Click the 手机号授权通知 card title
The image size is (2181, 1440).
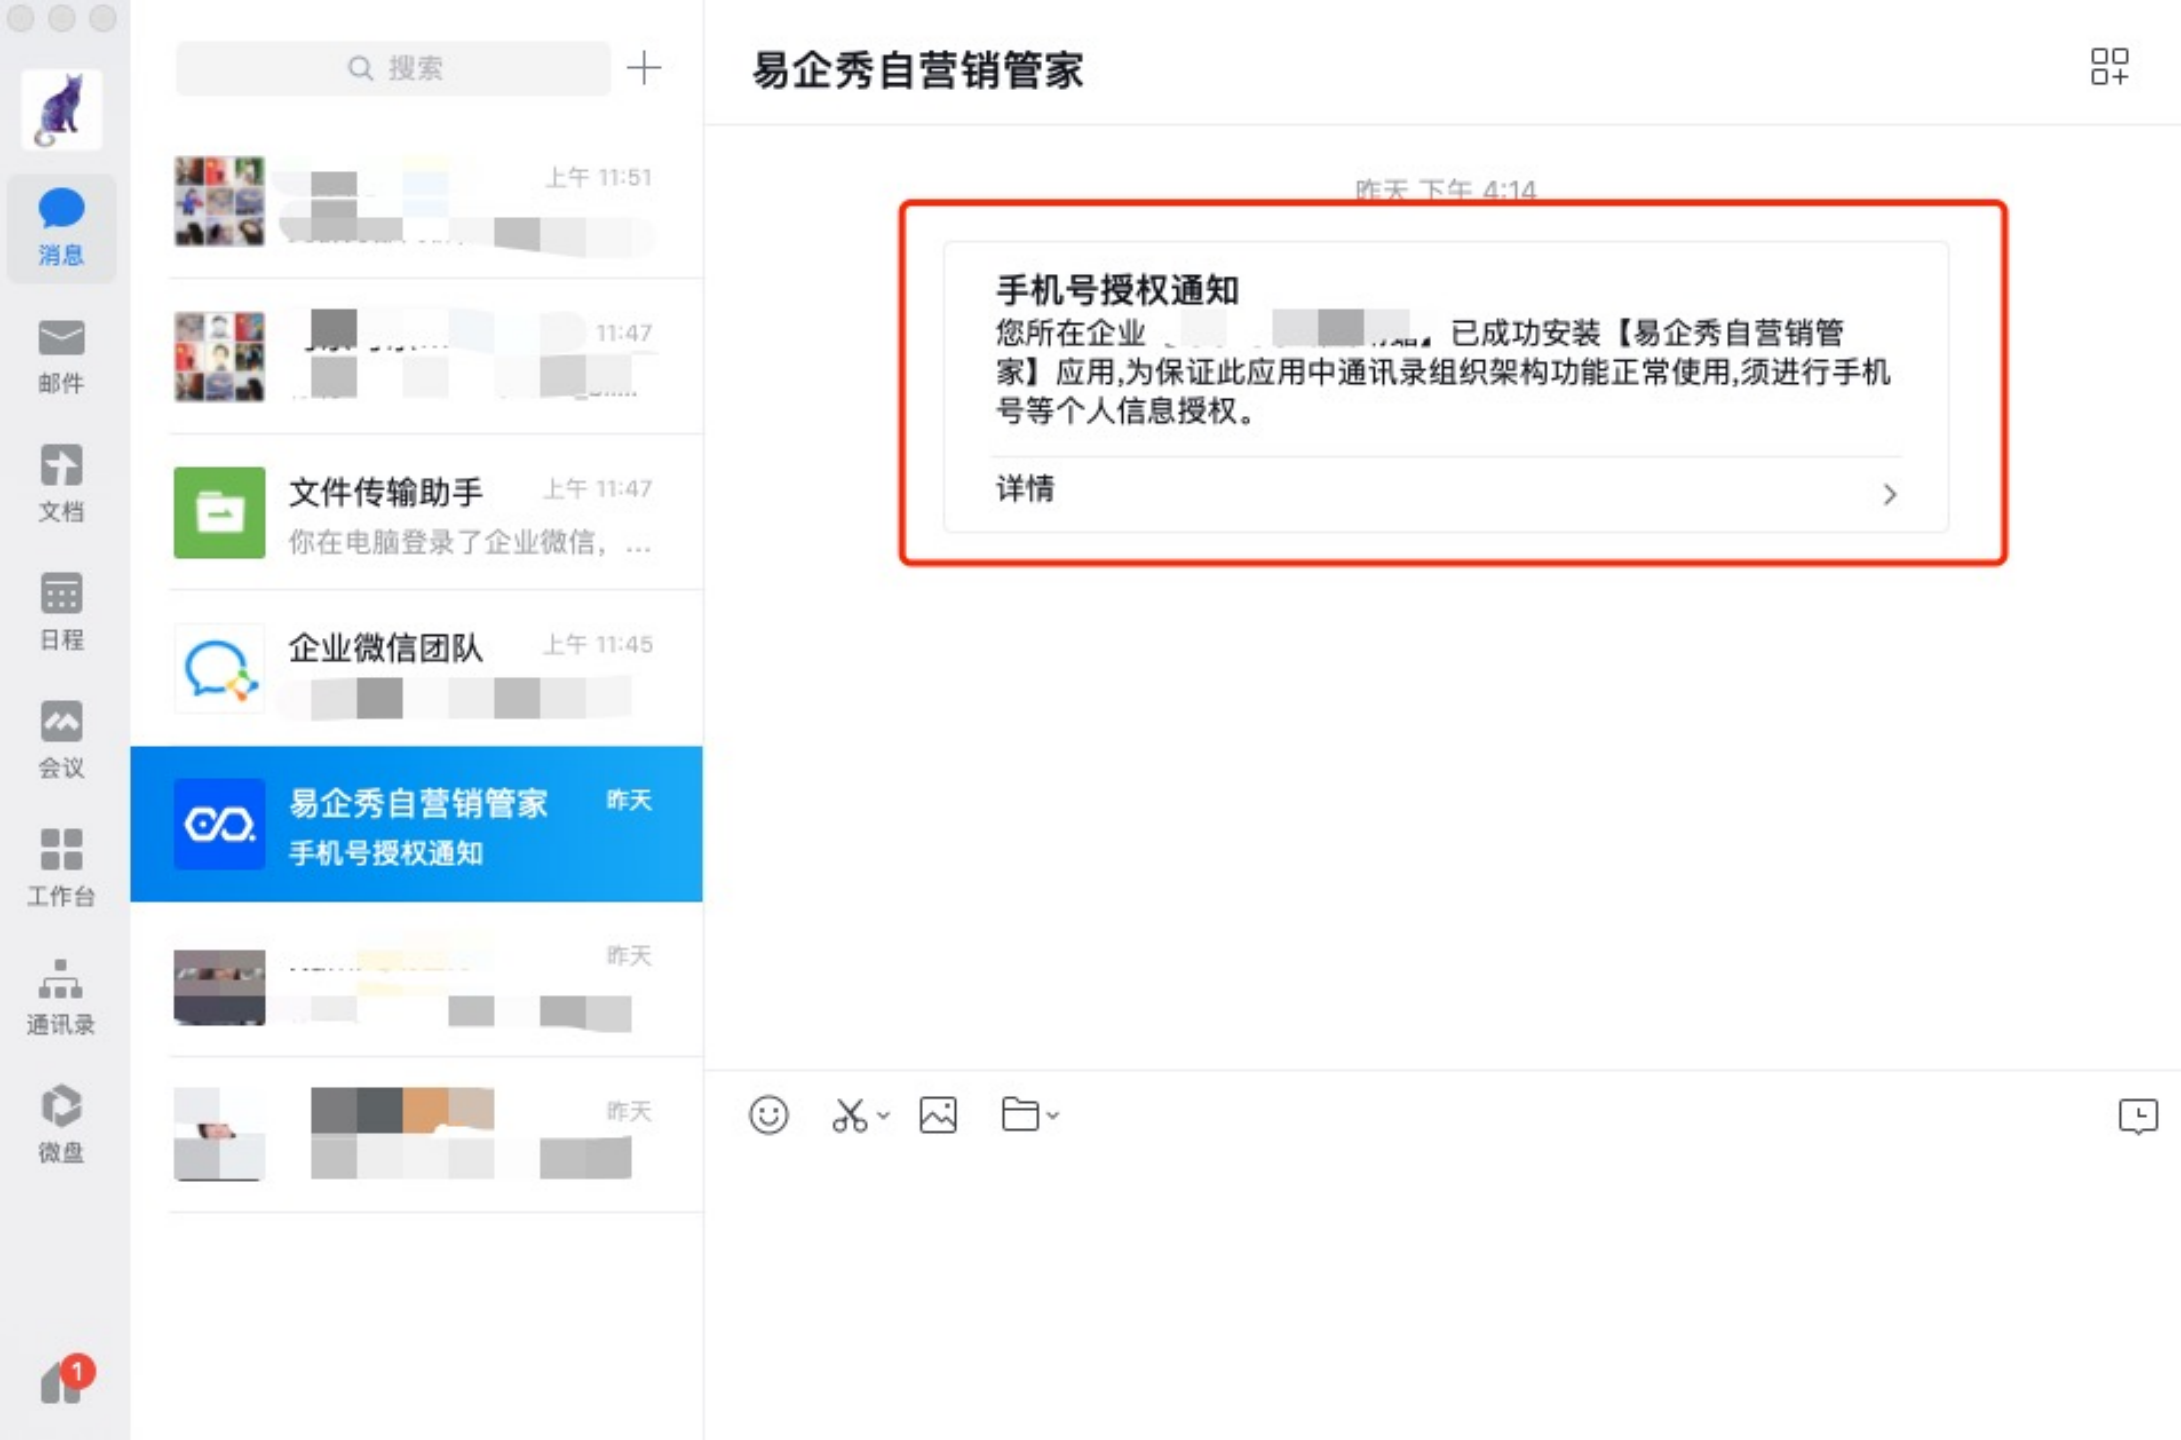[x=1117, y=290]
